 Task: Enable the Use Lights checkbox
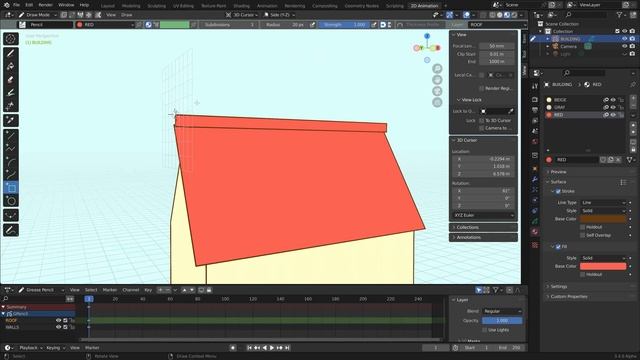coord(484,330)
